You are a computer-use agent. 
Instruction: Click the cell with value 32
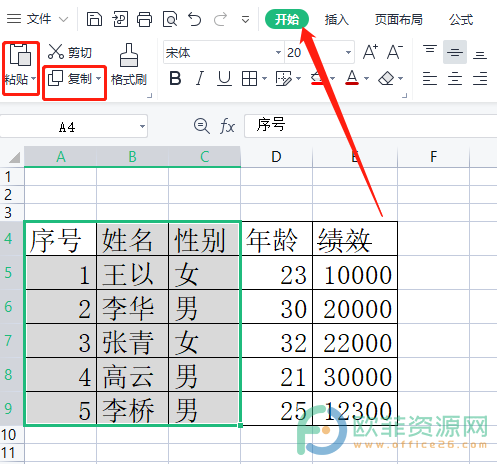(x=276, y=341)
